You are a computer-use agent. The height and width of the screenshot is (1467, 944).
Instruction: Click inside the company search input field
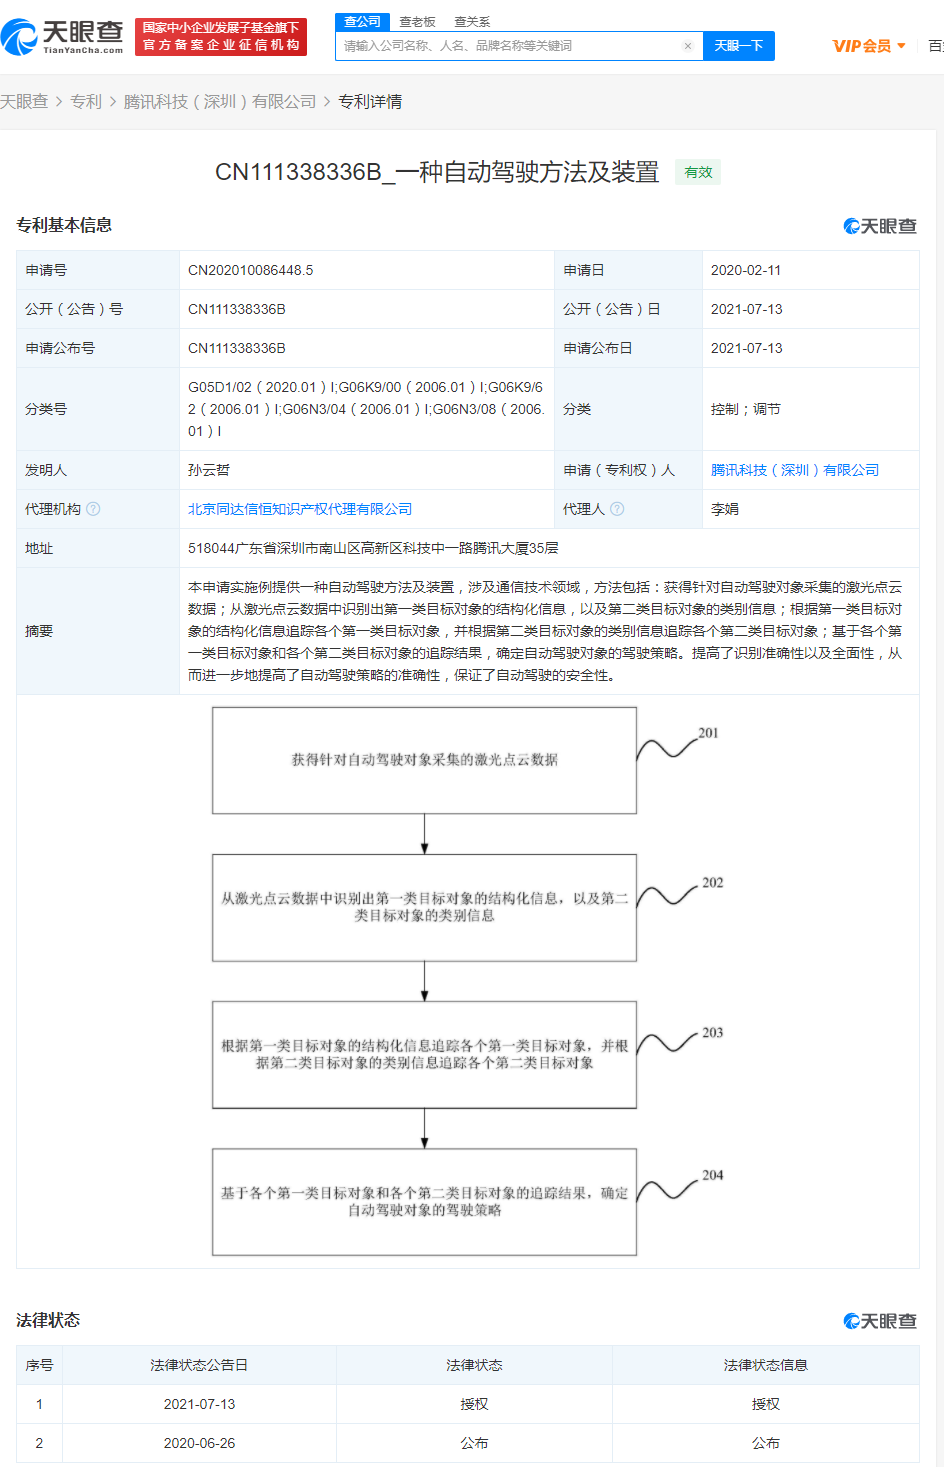500,46
